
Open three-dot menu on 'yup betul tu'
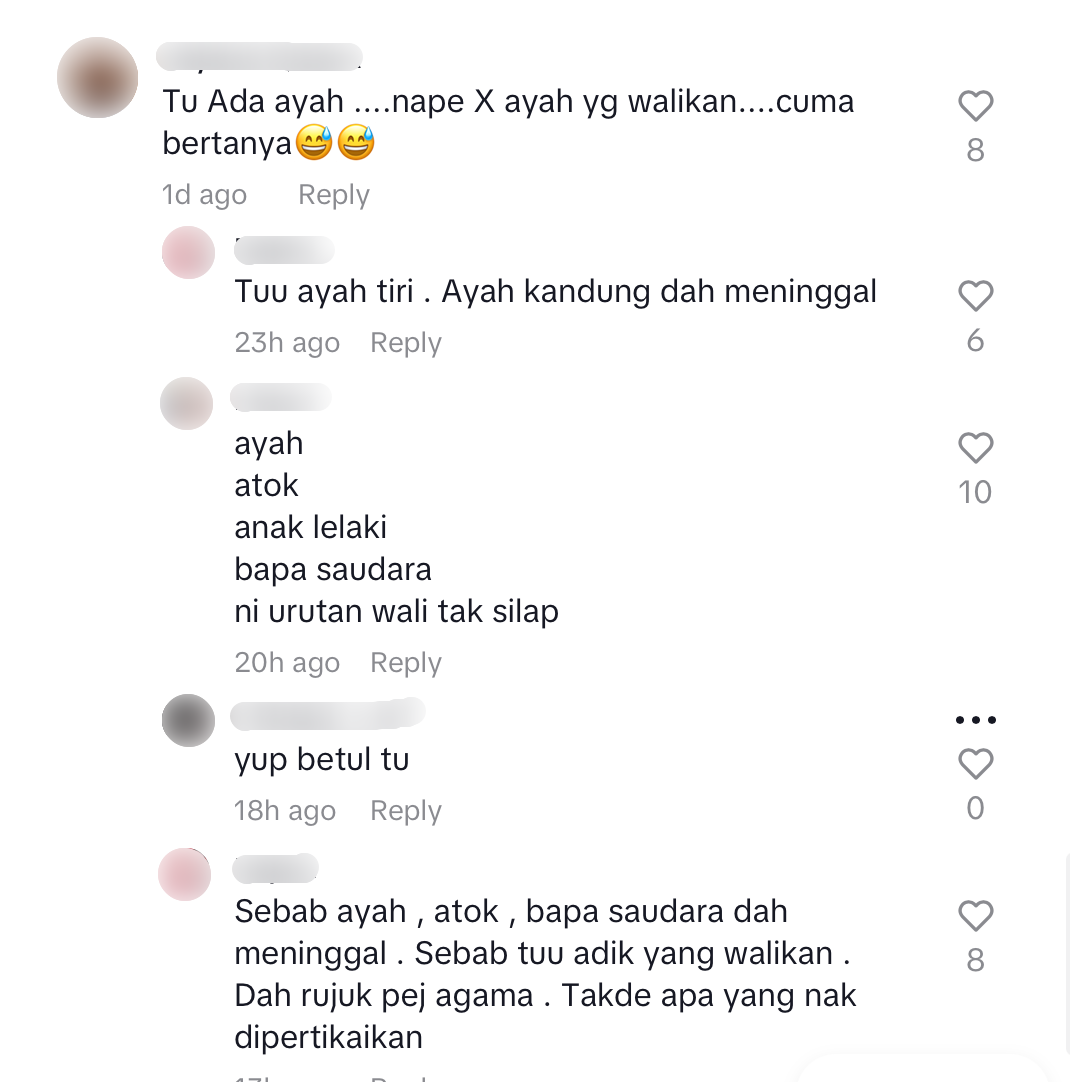coord(975,720)
